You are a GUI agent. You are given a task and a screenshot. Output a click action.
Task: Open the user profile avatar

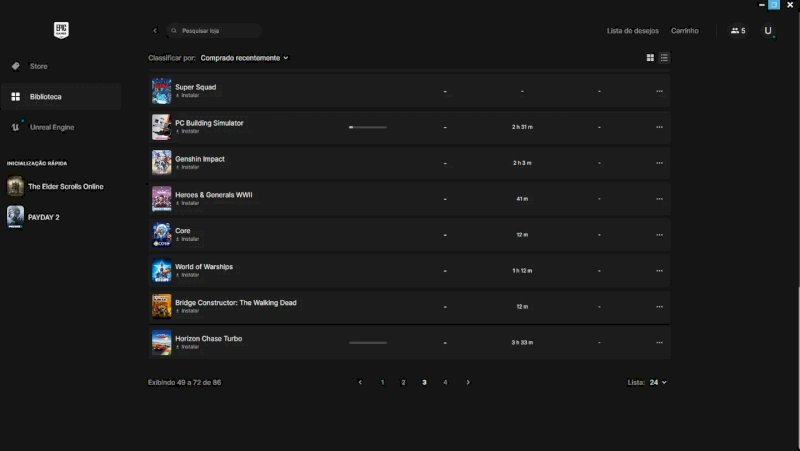(x=768, y=31)
